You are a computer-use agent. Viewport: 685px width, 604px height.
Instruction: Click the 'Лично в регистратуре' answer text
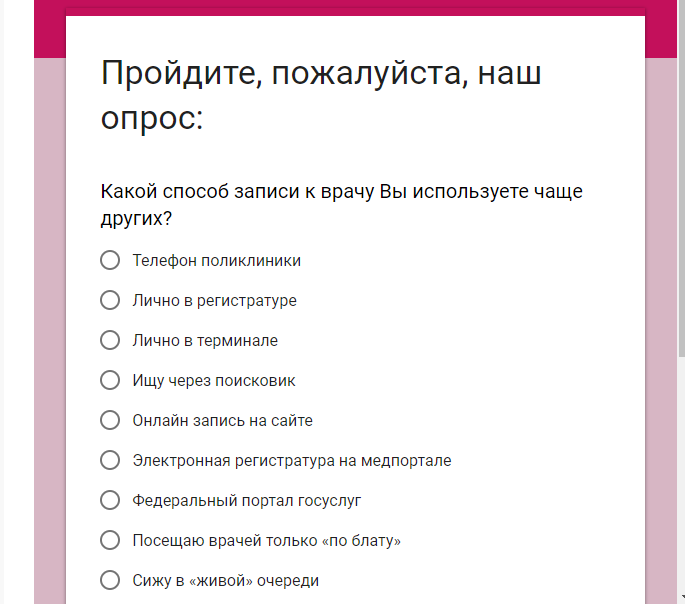click(214, 300)
